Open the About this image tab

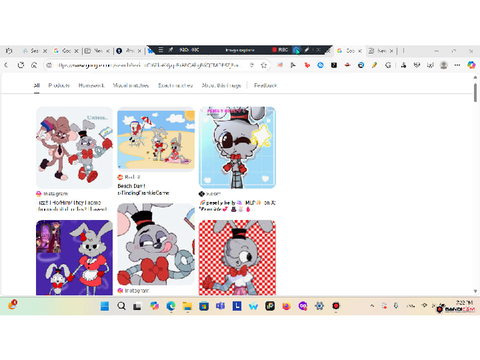click(221, 85)
